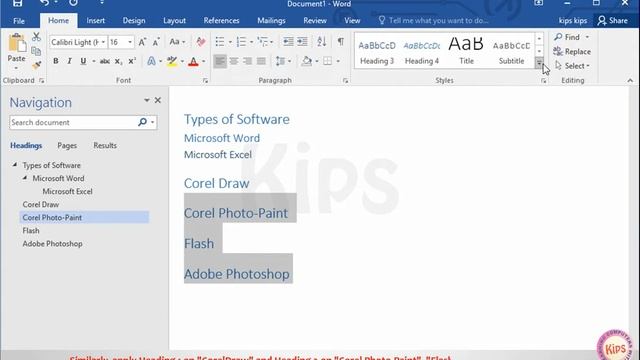Switch to the Design tab
The height and width of the screenshot is (360, 640).
(134, 20)
